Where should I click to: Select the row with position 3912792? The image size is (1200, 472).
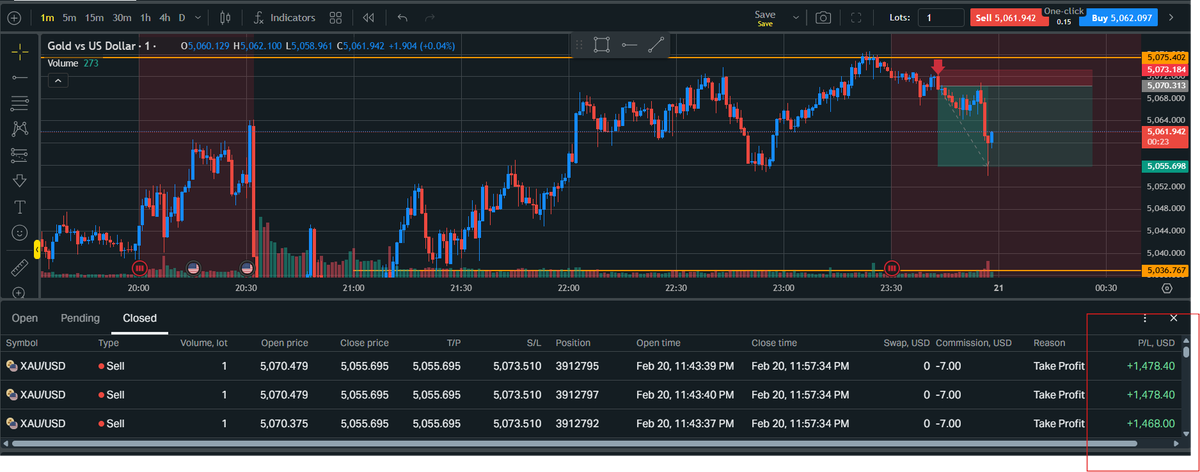point(590,422)
